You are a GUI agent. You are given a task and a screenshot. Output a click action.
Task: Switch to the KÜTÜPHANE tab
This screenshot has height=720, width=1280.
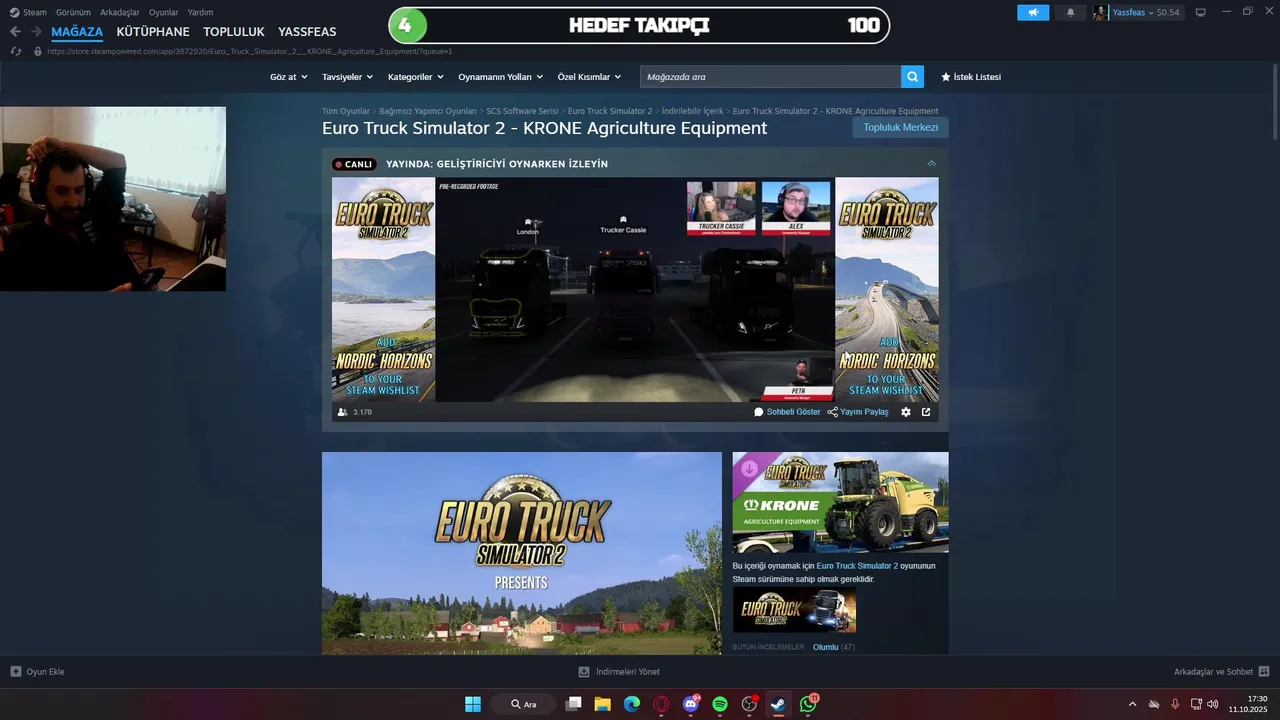[x=153, y=32]
